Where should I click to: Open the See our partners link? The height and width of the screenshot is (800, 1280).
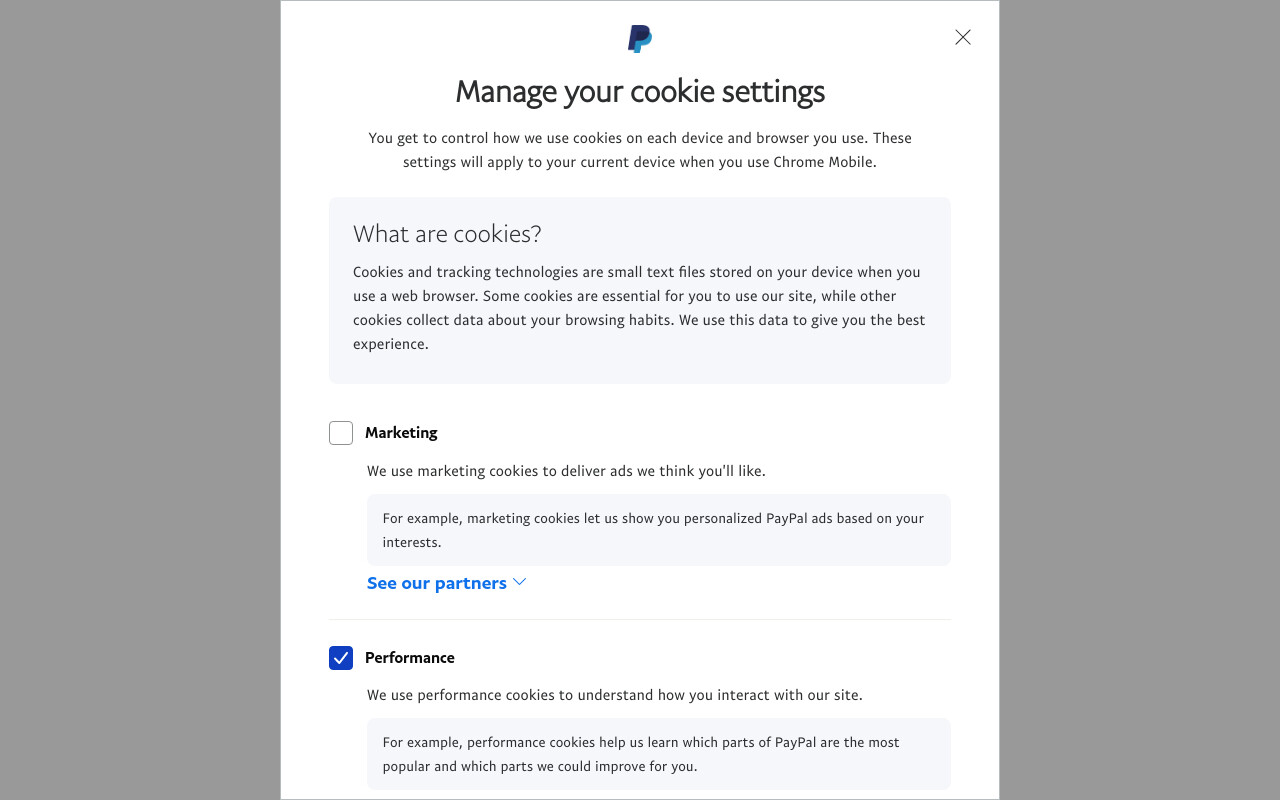(437, 583)
